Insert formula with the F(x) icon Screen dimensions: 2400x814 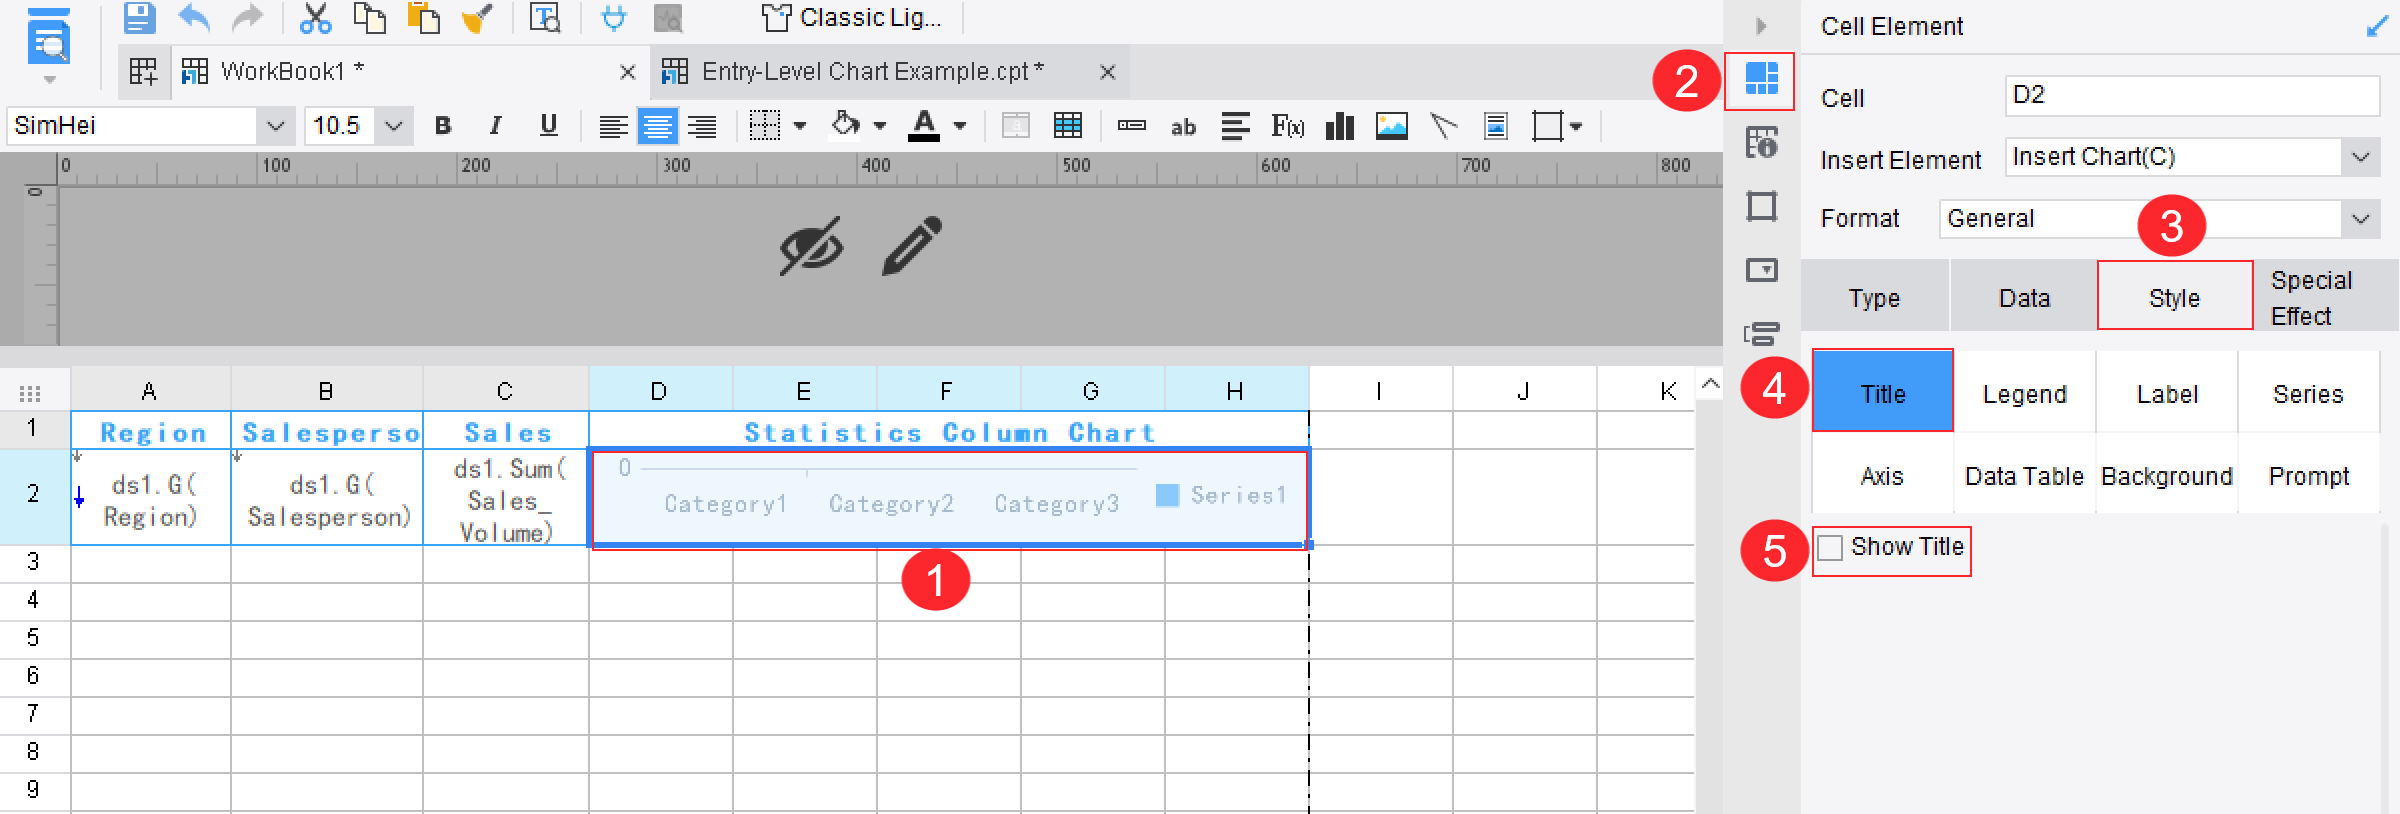click(x=1288, y=126)
